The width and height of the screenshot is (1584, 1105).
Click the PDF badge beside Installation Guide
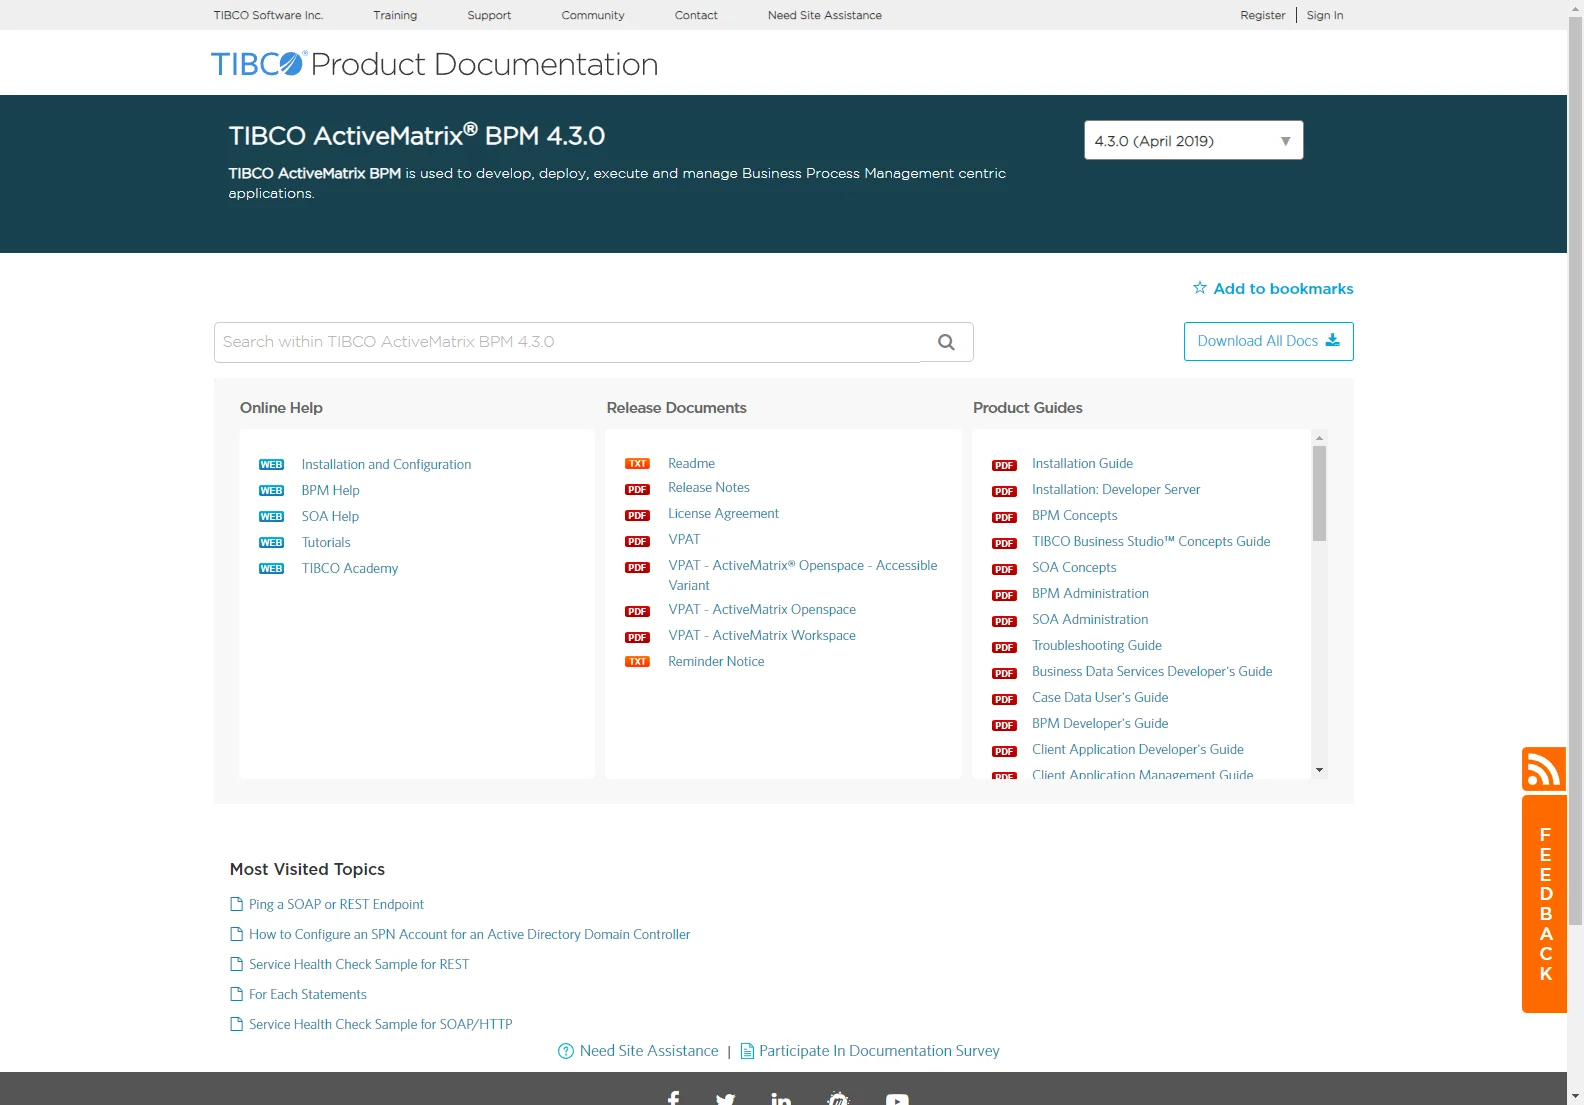[x=1005, y=466]
